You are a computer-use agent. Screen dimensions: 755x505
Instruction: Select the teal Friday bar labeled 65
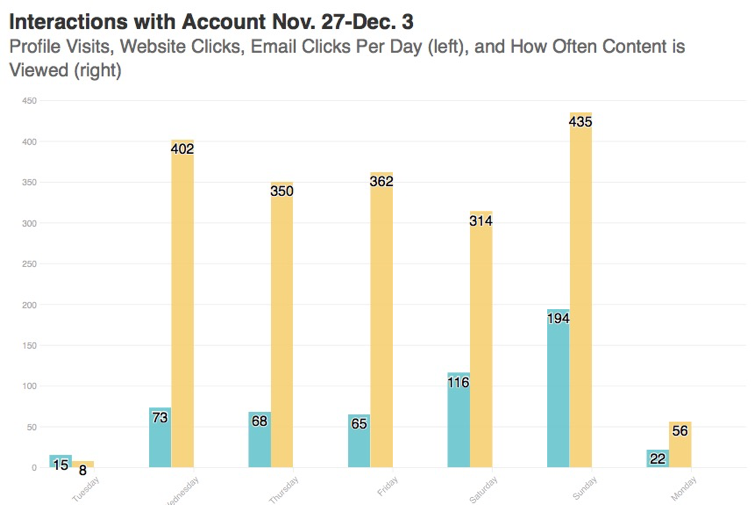click(x=359, y=441)
